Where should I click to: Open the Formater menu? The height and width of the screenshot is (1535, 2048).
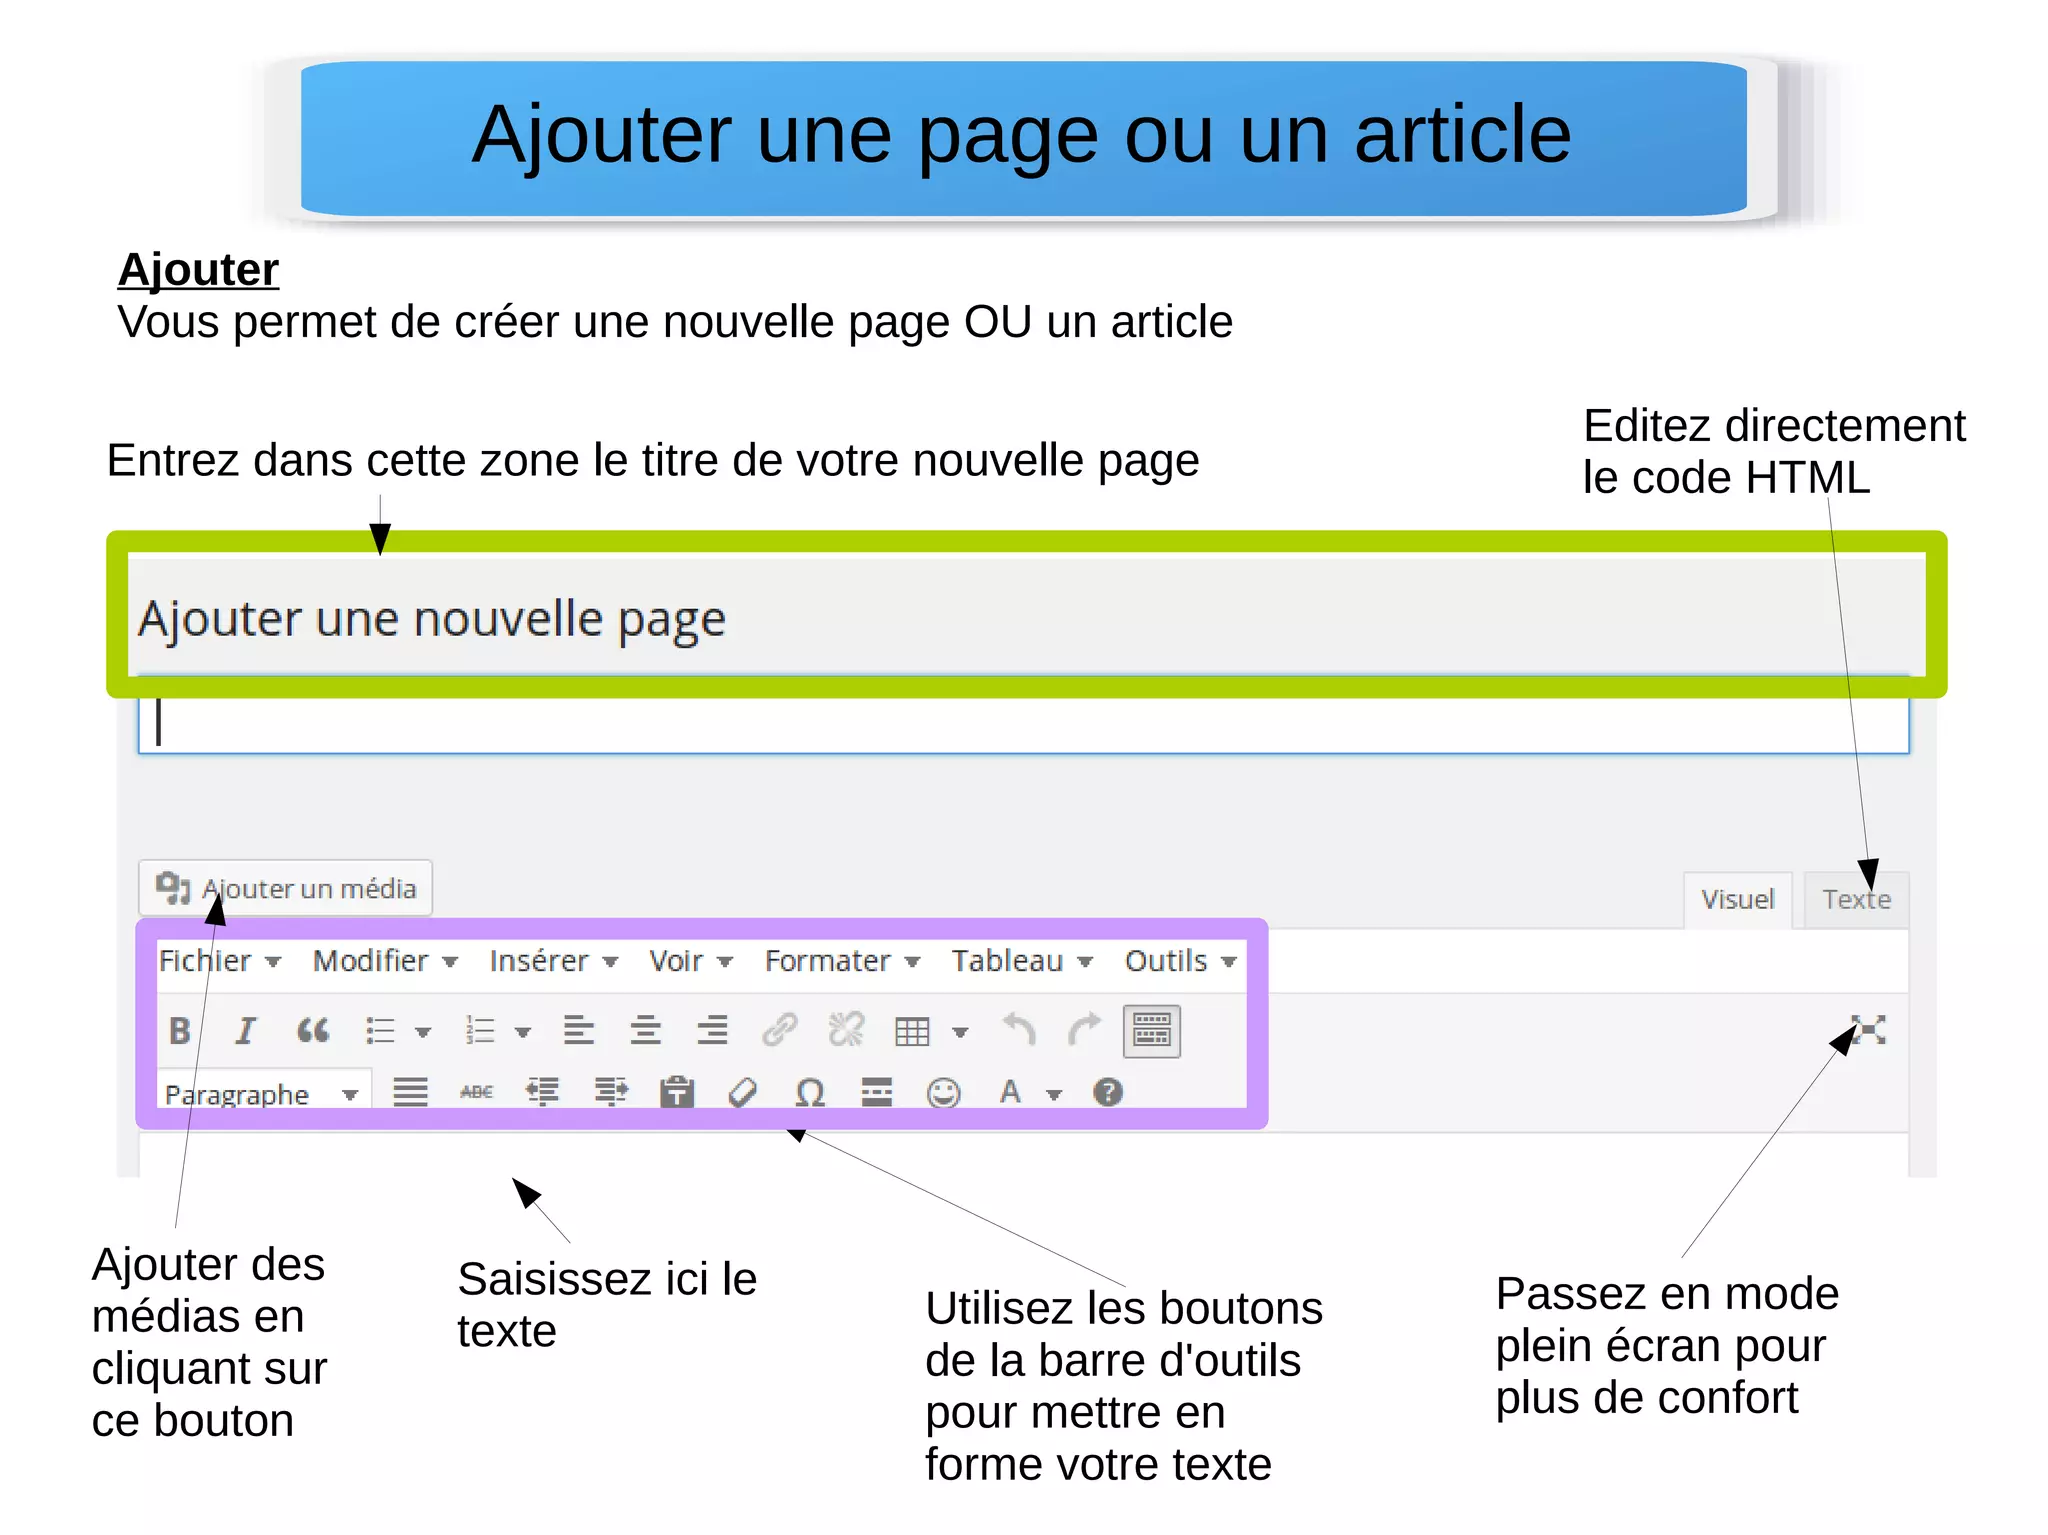842,961
